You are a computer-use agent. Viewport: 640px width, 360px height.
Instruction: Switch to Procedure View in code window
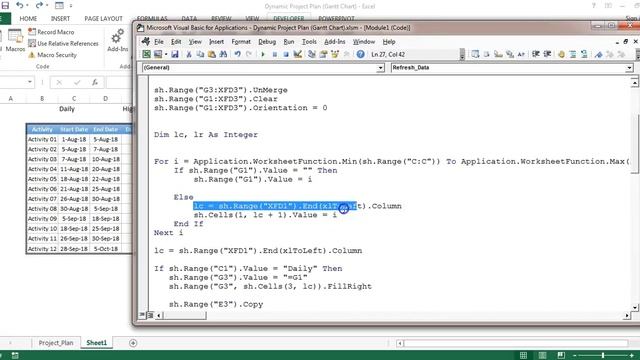click(142, 315)
